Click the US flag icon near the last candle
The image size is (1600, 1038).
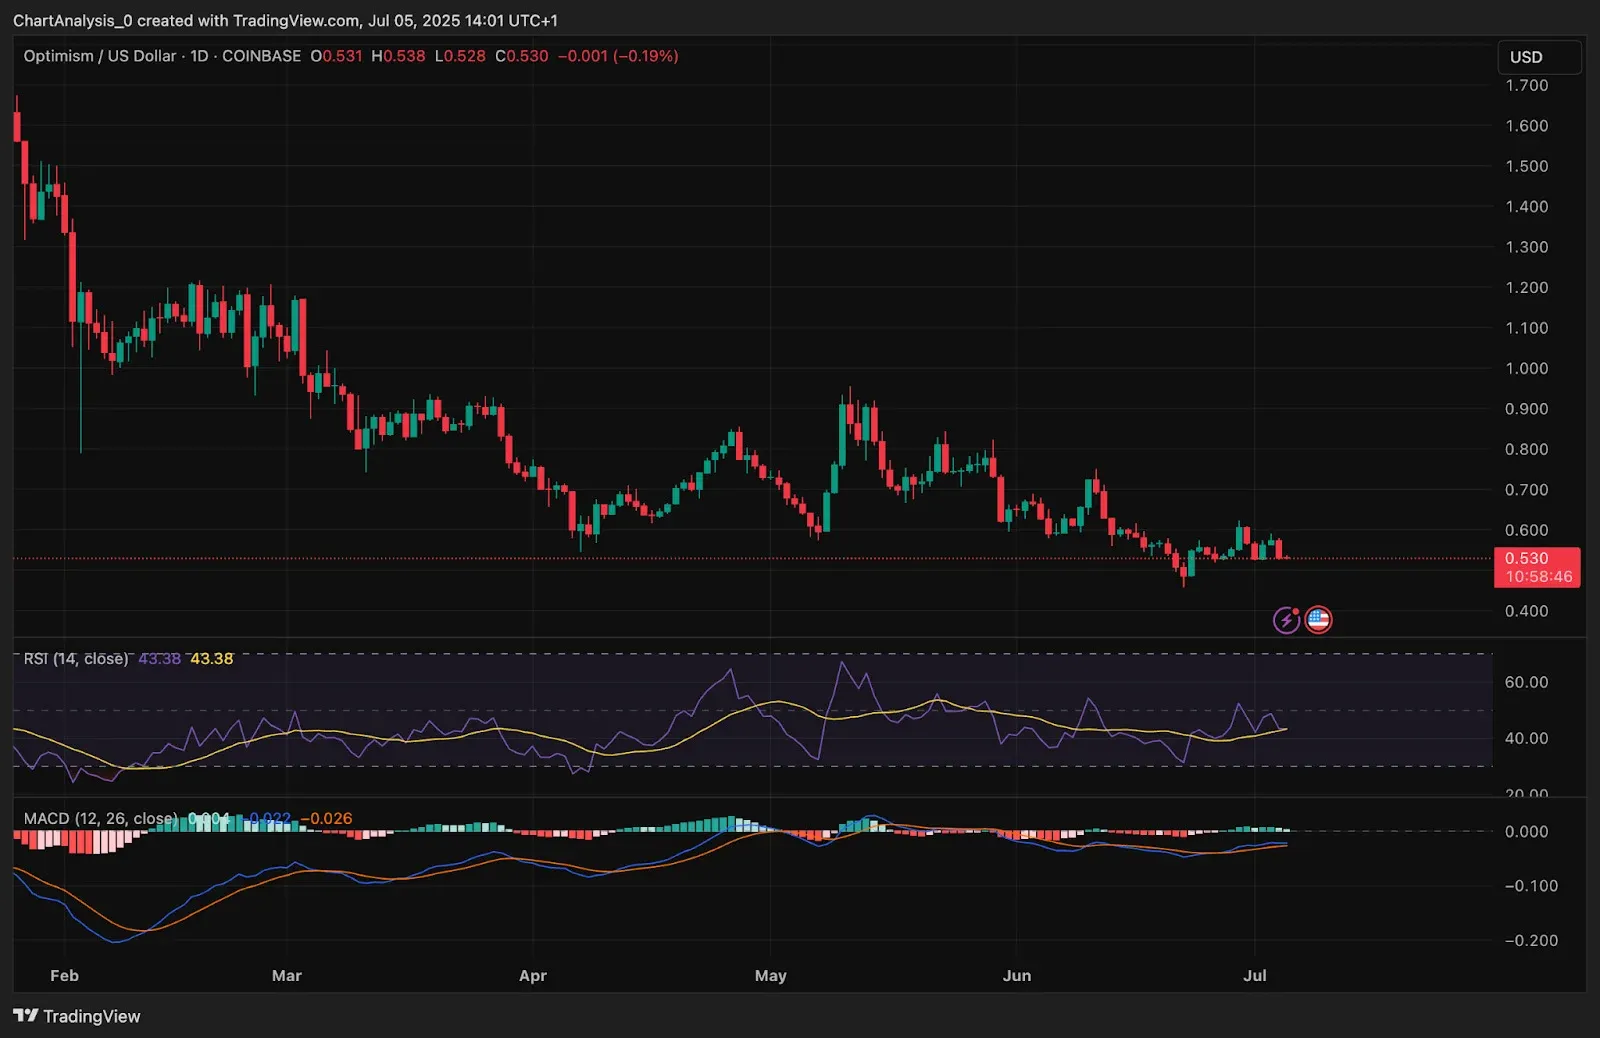[1318, 619]
